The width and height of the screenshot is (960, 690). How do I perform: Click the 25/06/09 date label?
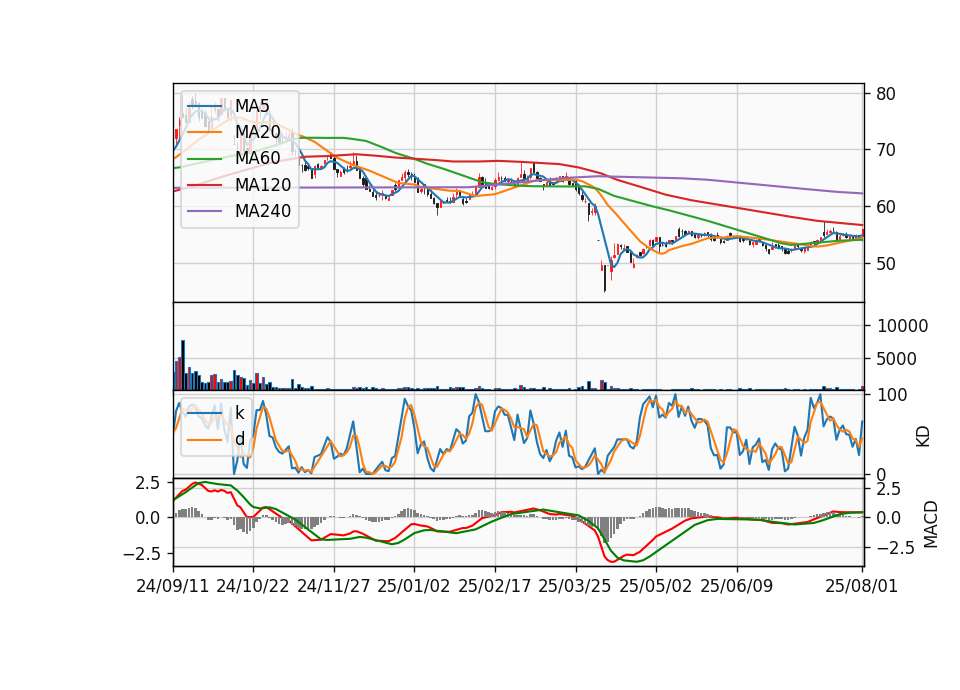737,587
